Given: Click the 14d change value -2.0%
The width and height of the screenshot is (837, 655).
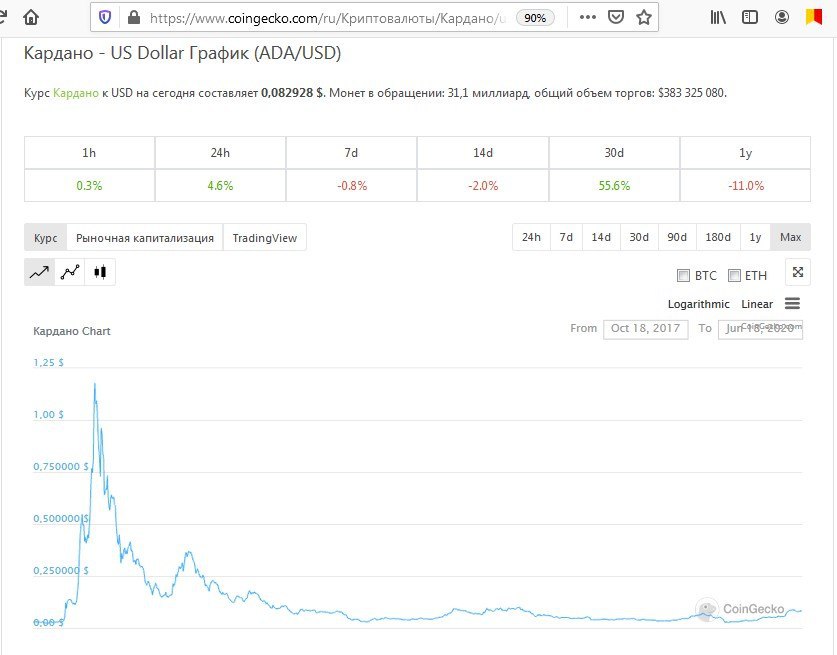Looking at the screenshot, I should click(x=483, y=186).
